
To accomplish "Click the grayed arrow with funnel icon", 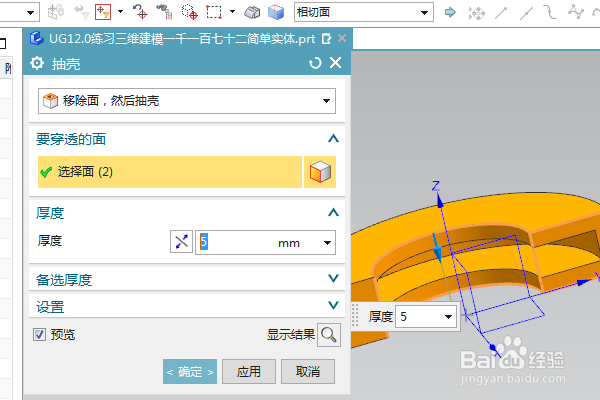I will coord(81,12).
